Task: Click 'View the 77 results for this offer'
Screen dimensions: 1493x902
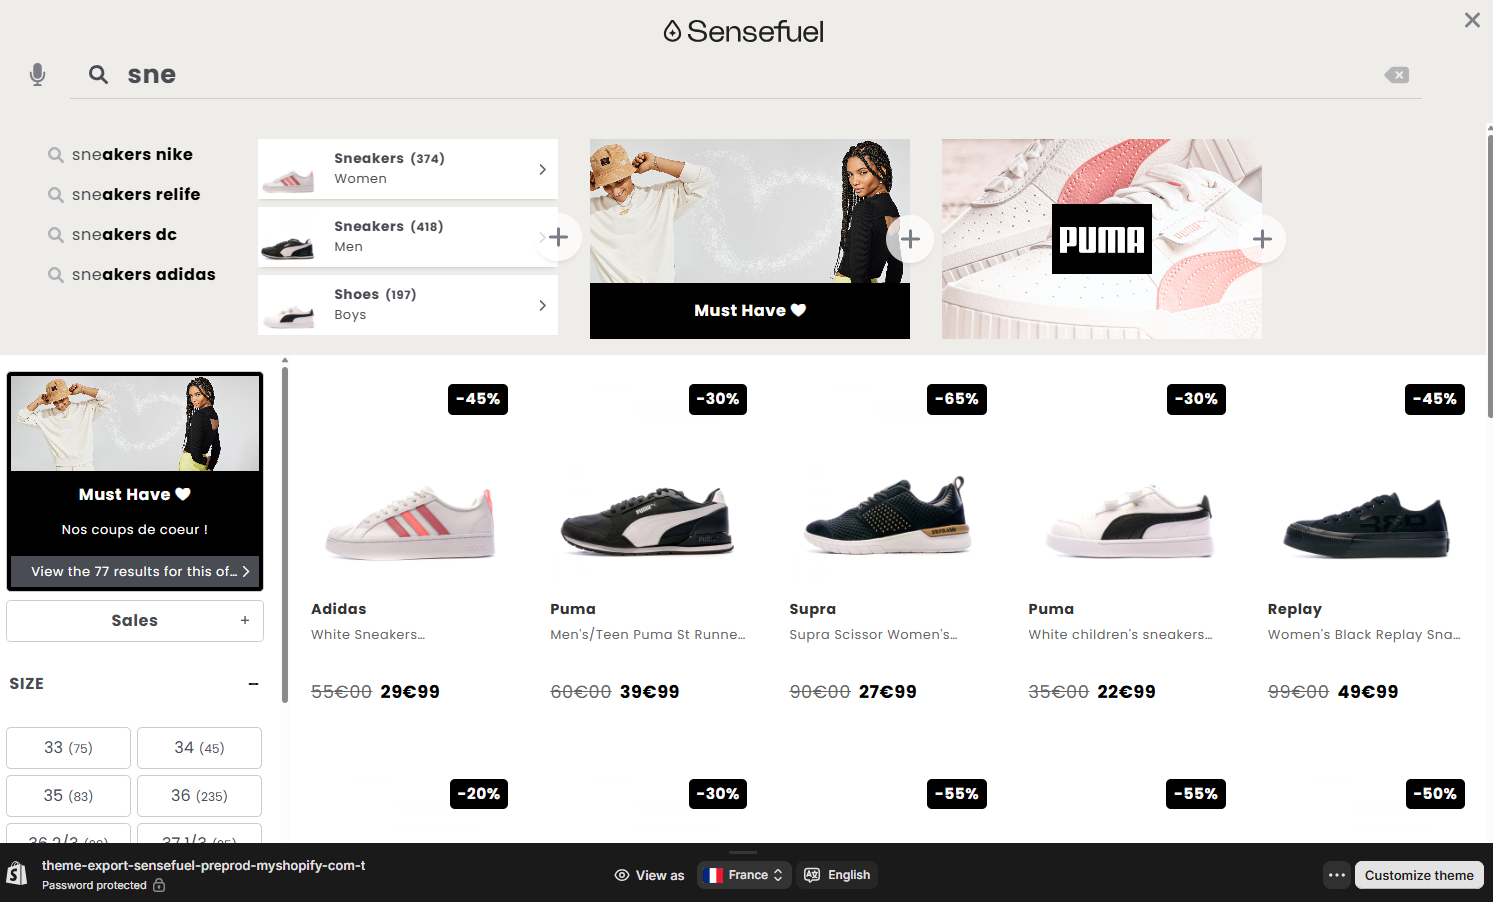Action: point(135,571)
